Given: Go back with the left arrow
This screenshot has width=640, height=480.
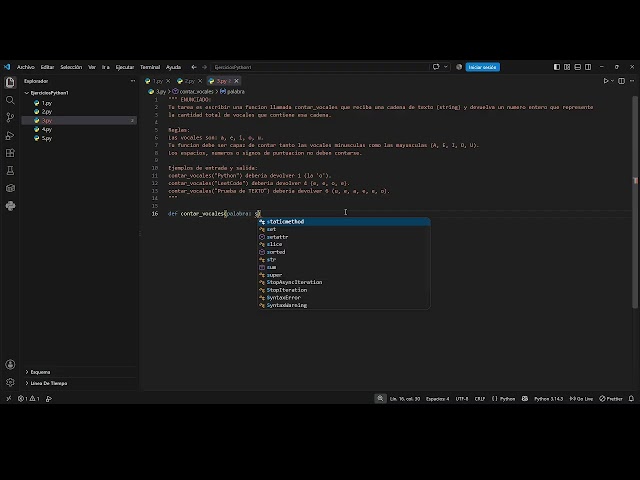Looking at the screenshot, I should tap(194, 67).
